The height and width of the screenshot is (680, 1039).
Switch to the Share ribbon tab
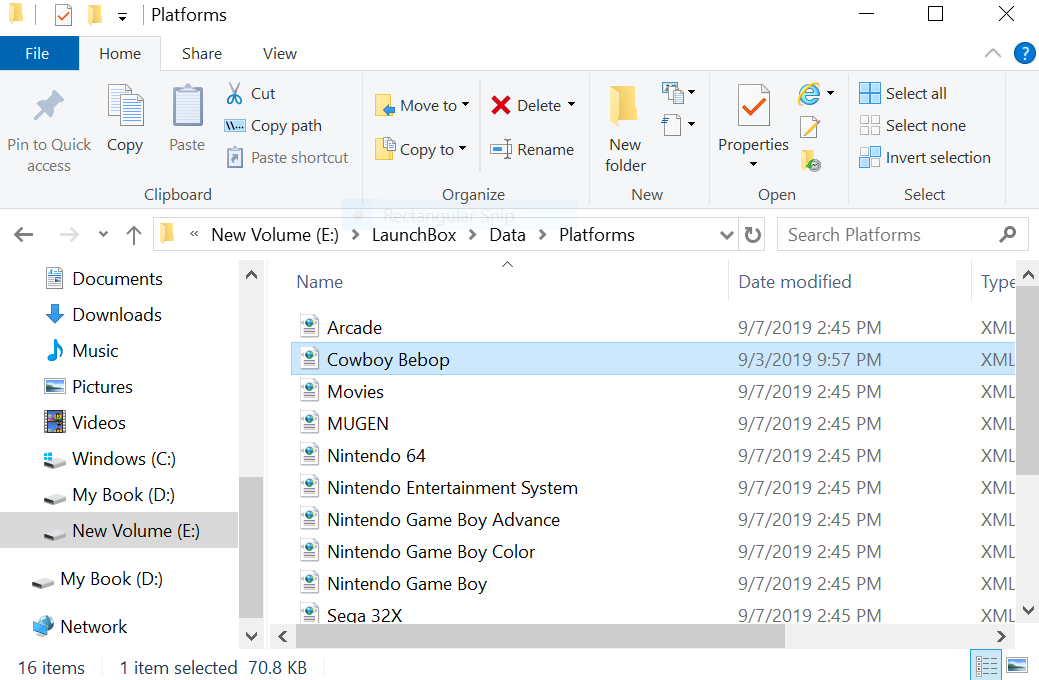202,53
